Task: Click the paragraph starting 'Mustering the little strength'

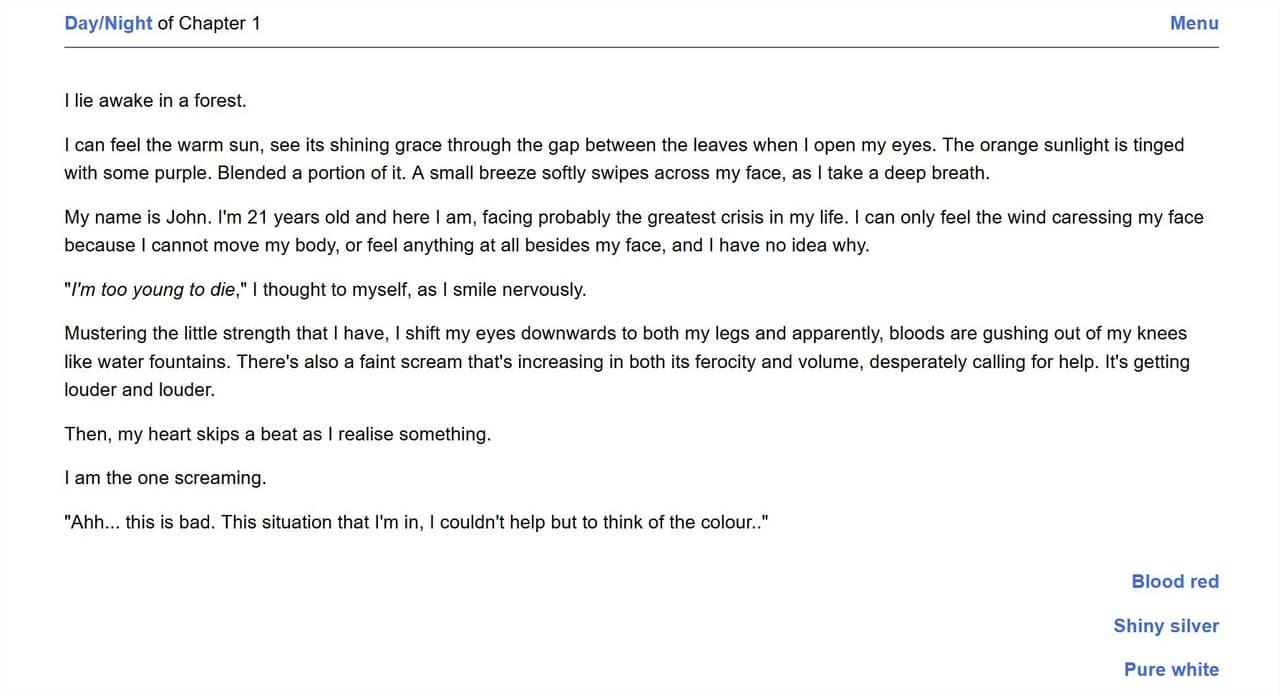Action: coord(627,362)
